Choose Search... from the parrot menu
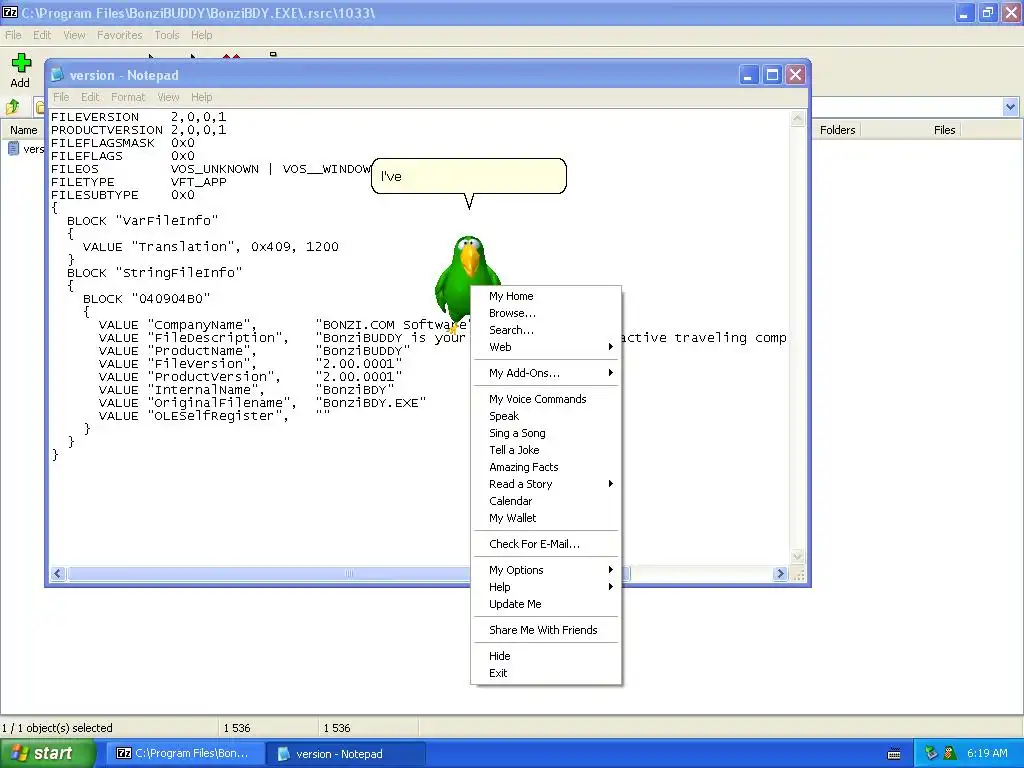This screenshot has width=1024, height=768. point(546,330)
